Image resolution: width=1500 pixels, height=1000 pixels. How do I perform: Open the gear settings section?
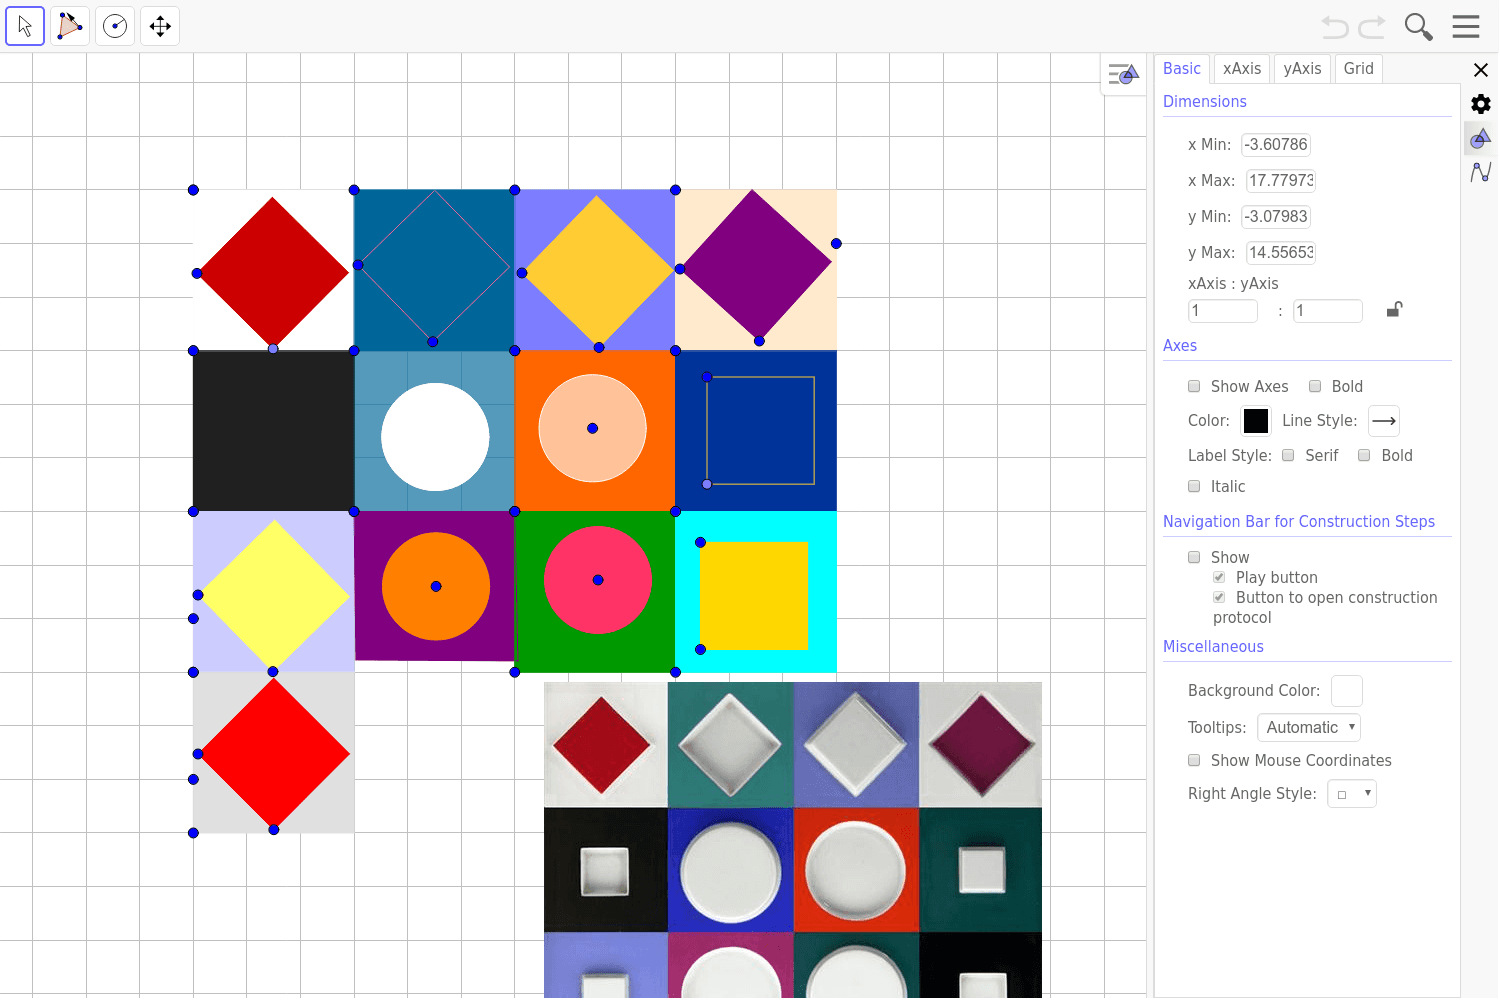pos(1481,104)
